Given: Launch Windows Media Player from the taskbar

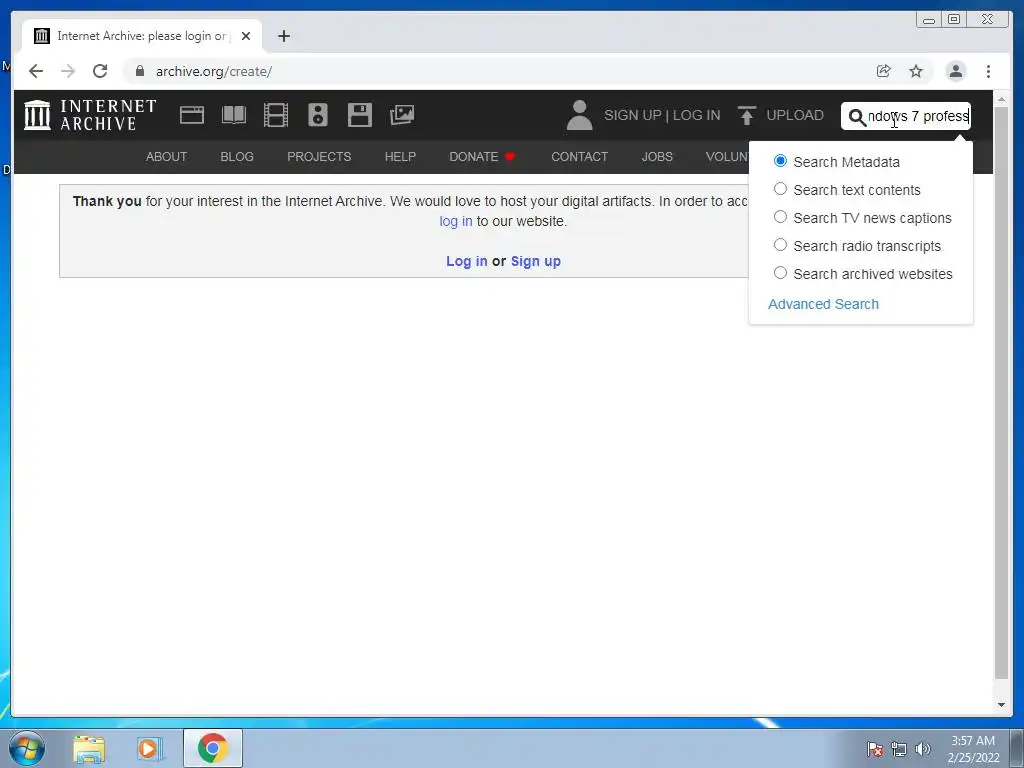Looking at the screenshot, I should (148, 748).
